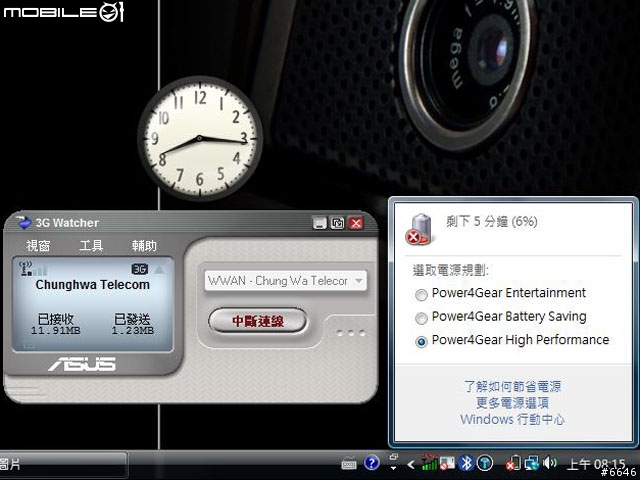Click the Chunghwa Telecom carrier name
This screenshot has height=480, width=640.
(x=93, y=284)
